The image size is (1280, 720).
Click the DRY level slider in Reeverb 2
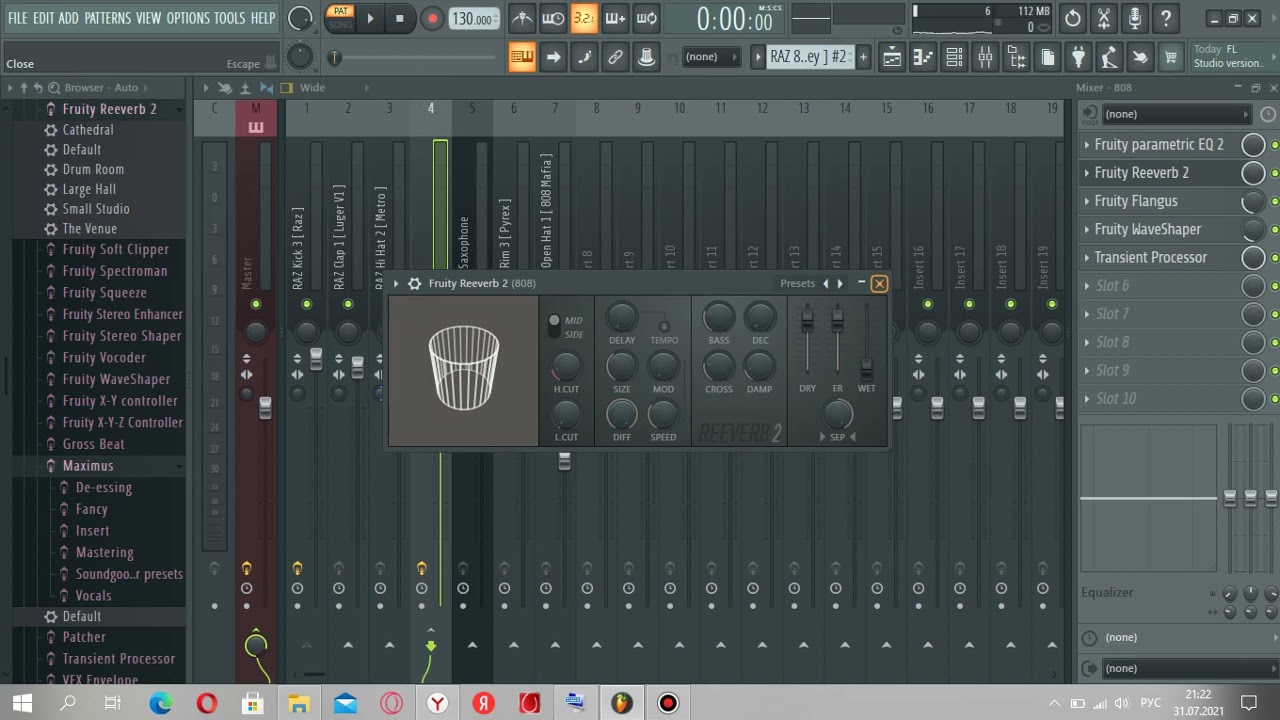[807, 319]
